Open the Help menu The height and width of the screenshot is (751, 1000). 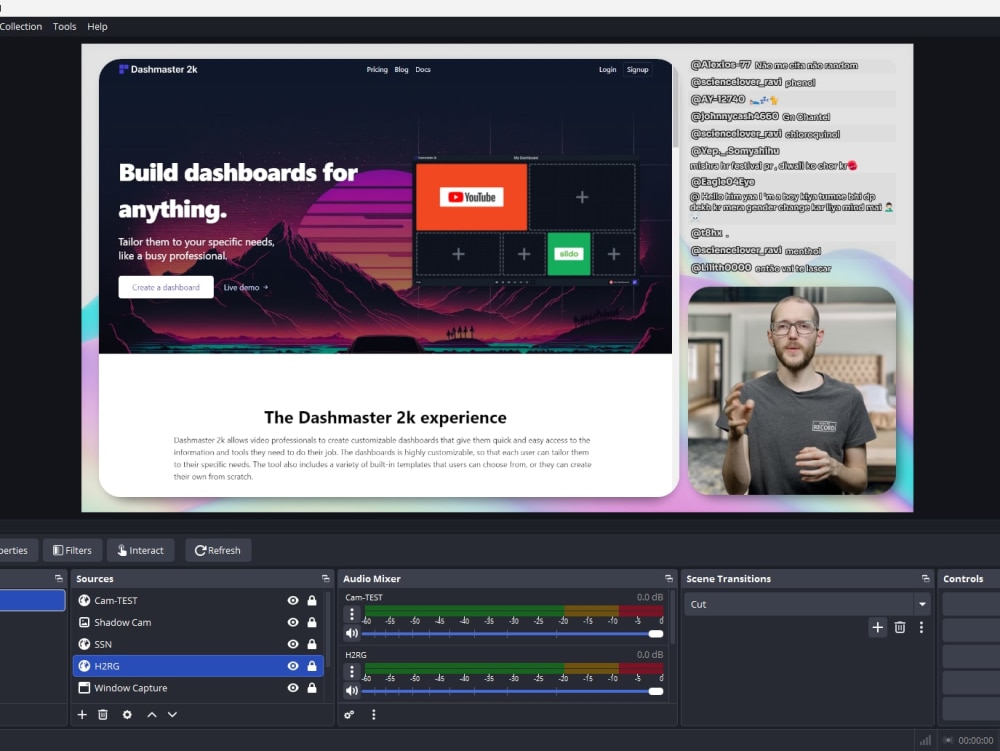click(x=97, y=26)
